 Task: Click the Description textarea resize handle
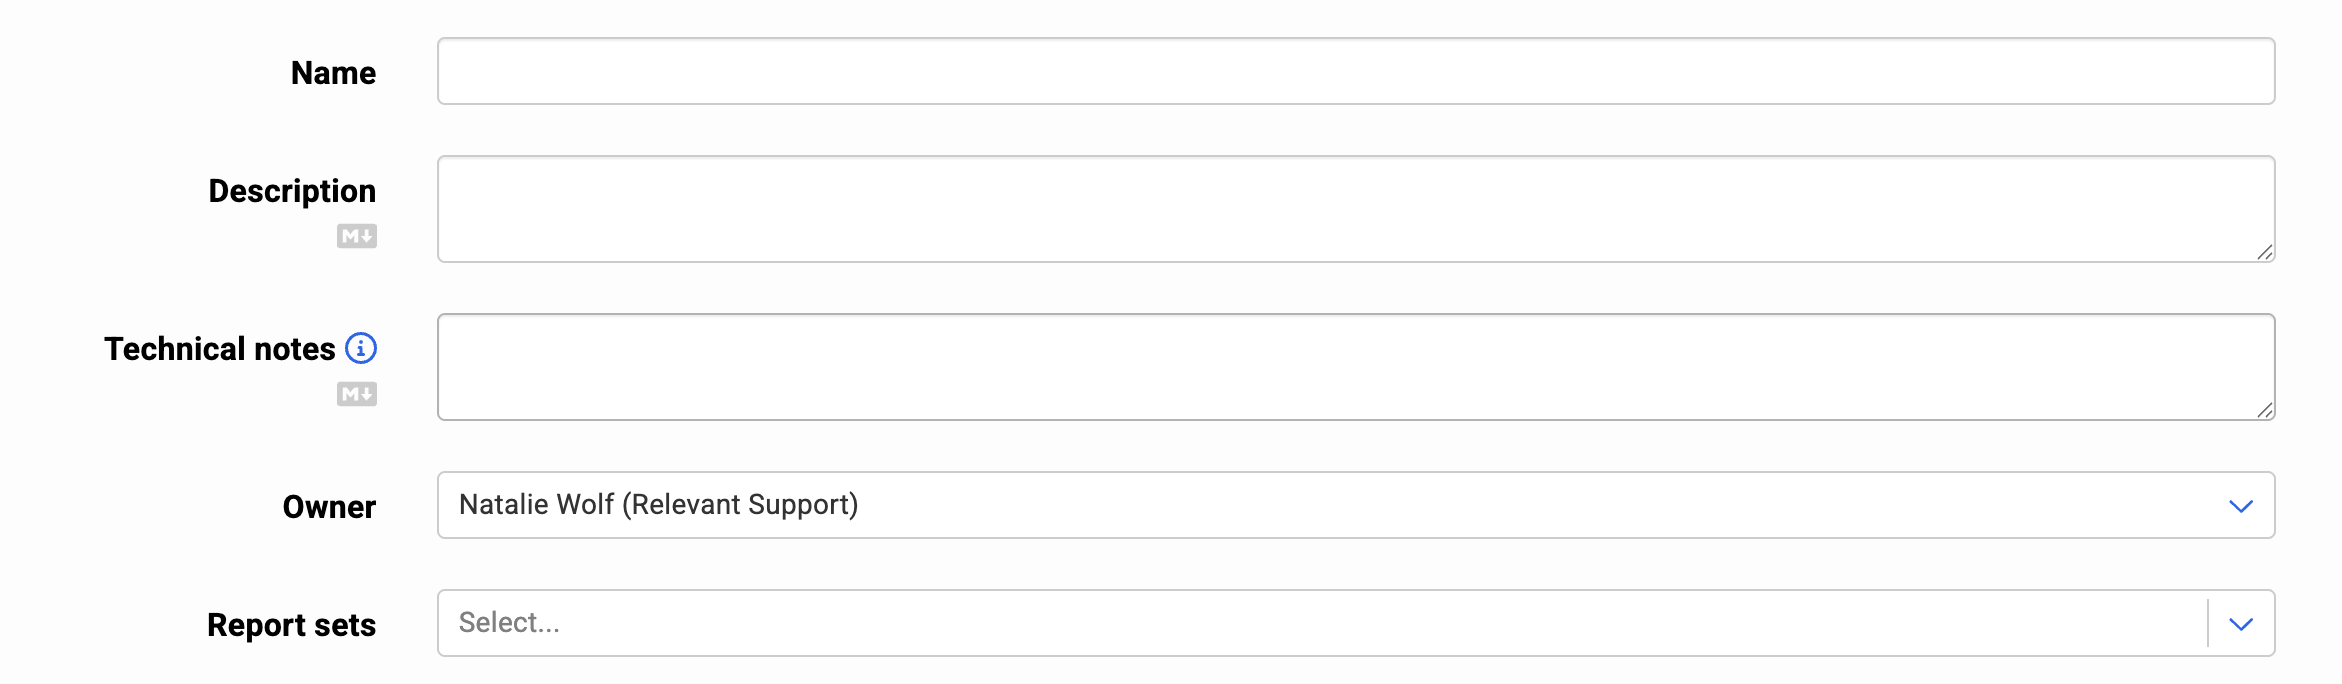(2267, 253)
